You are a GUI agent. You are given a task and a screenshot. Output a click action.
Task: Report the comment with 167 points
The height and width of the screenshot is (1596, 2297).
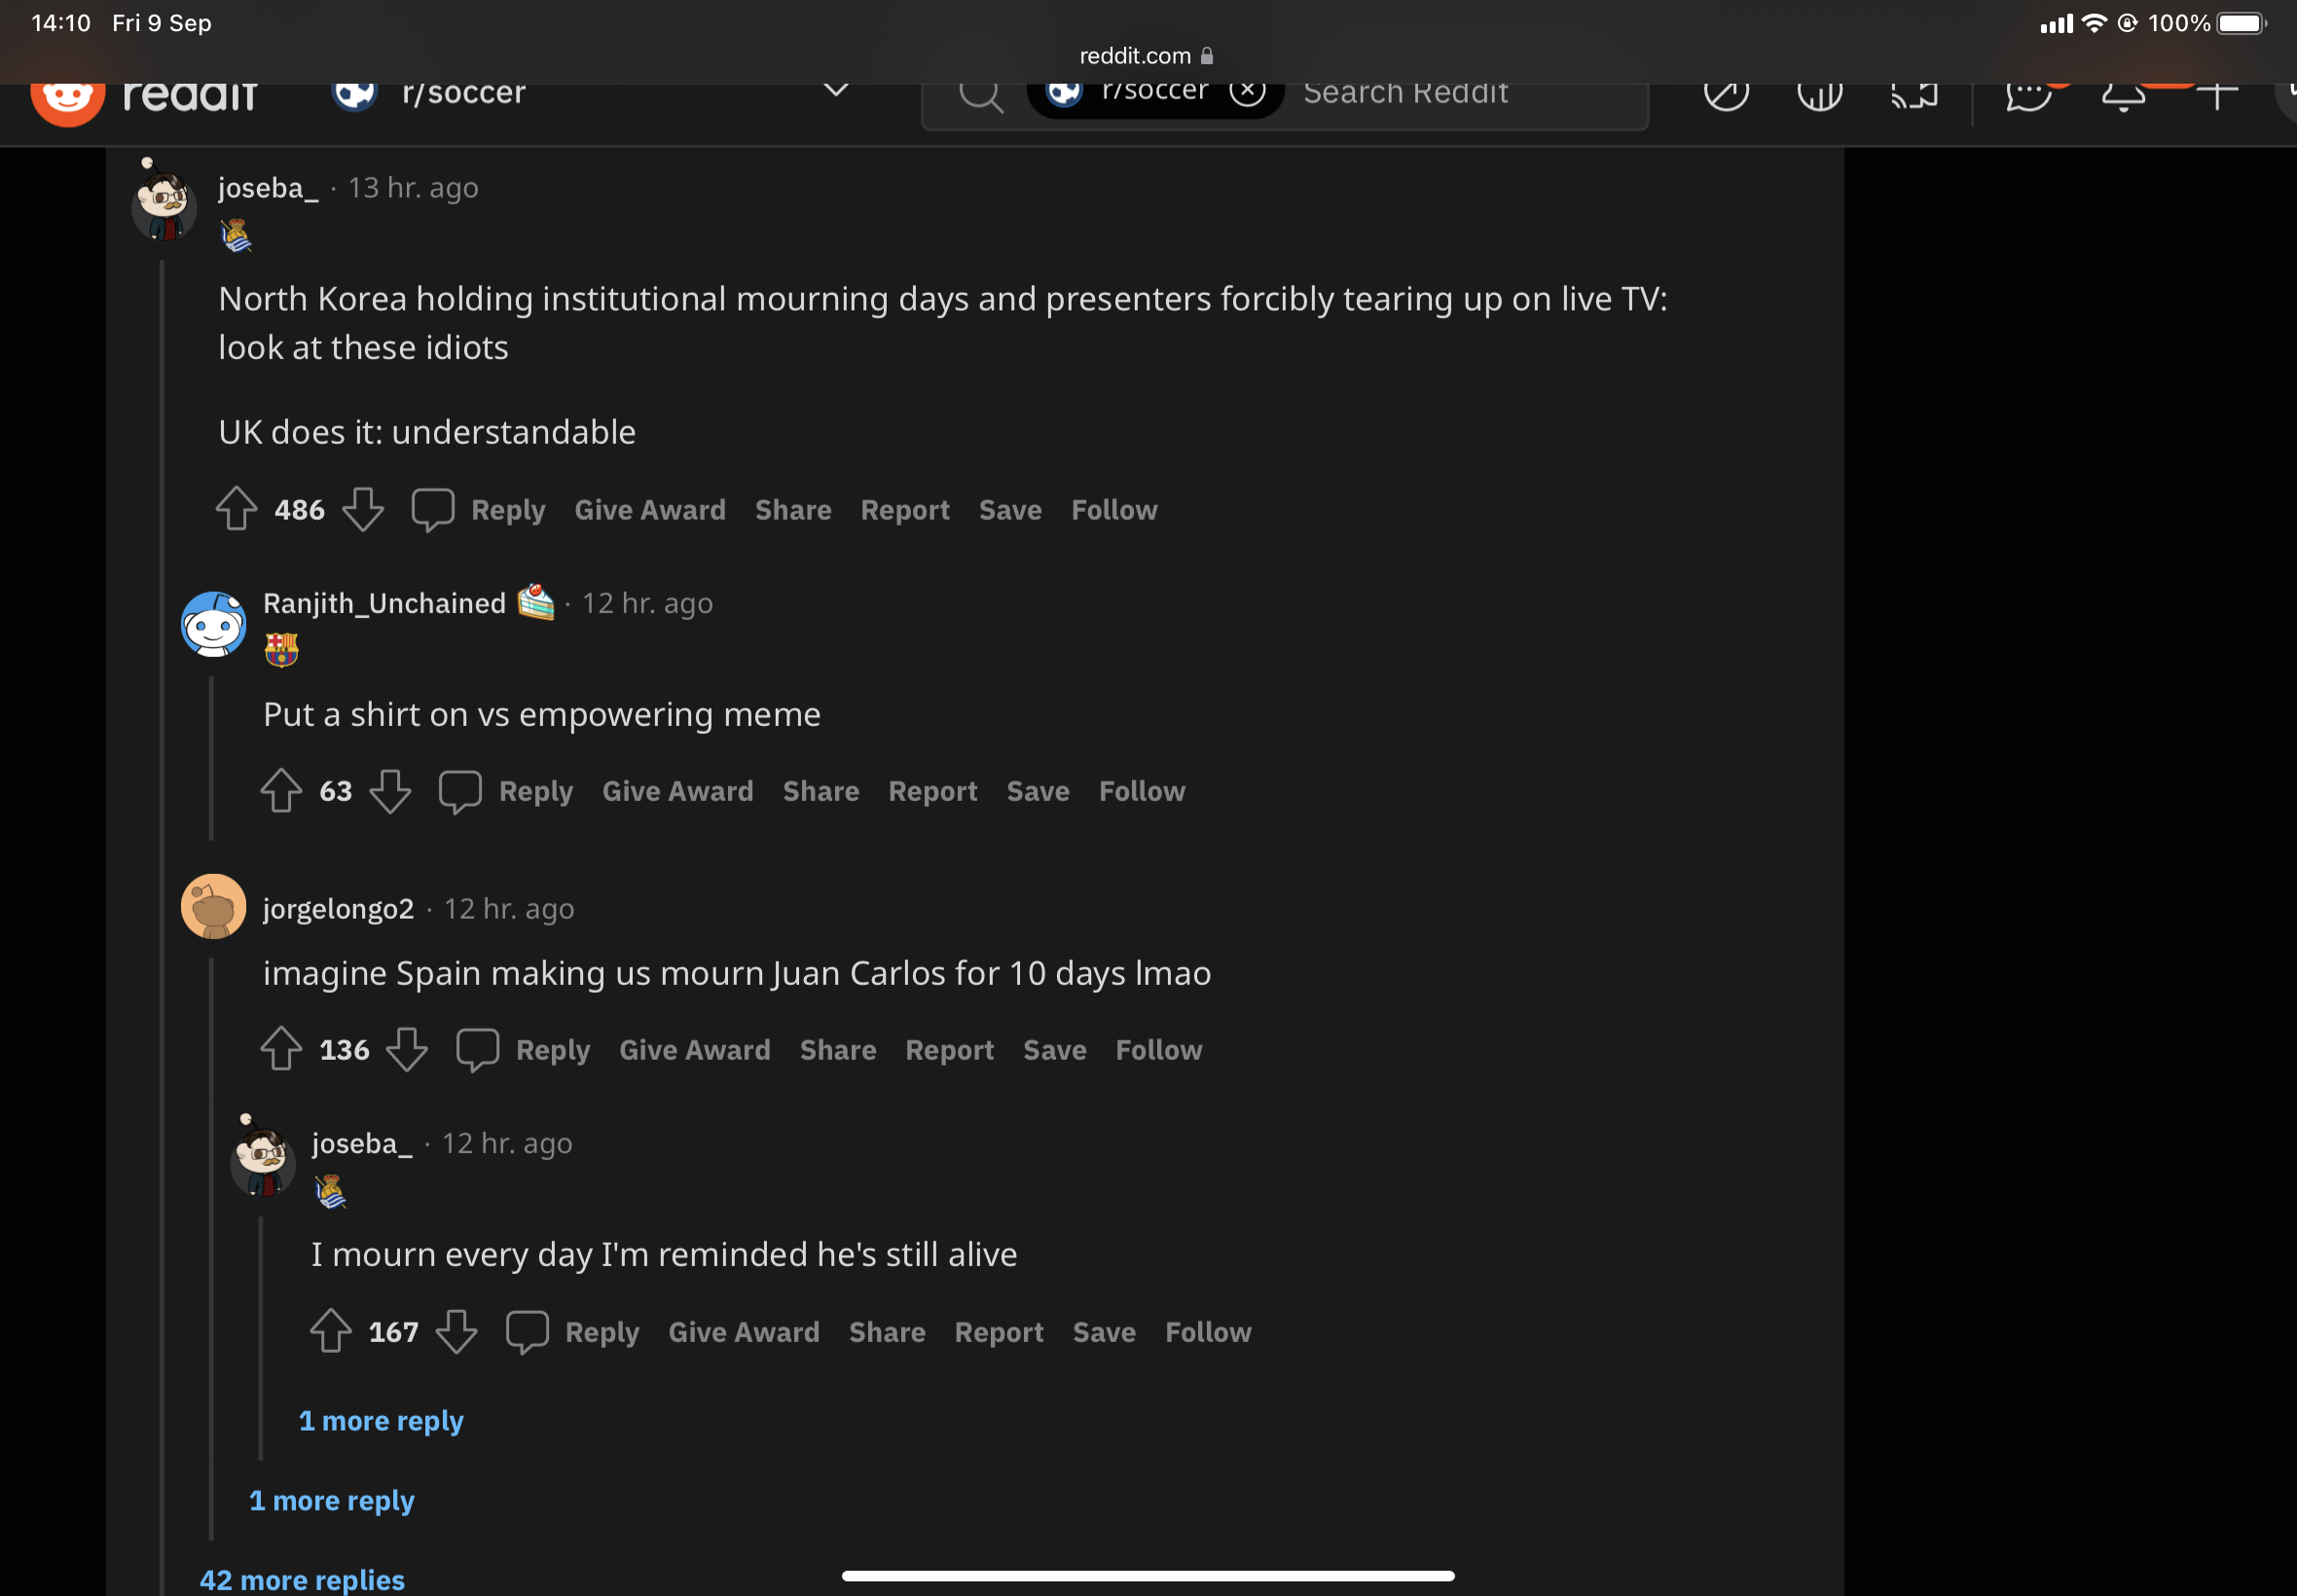point(998,1332)
